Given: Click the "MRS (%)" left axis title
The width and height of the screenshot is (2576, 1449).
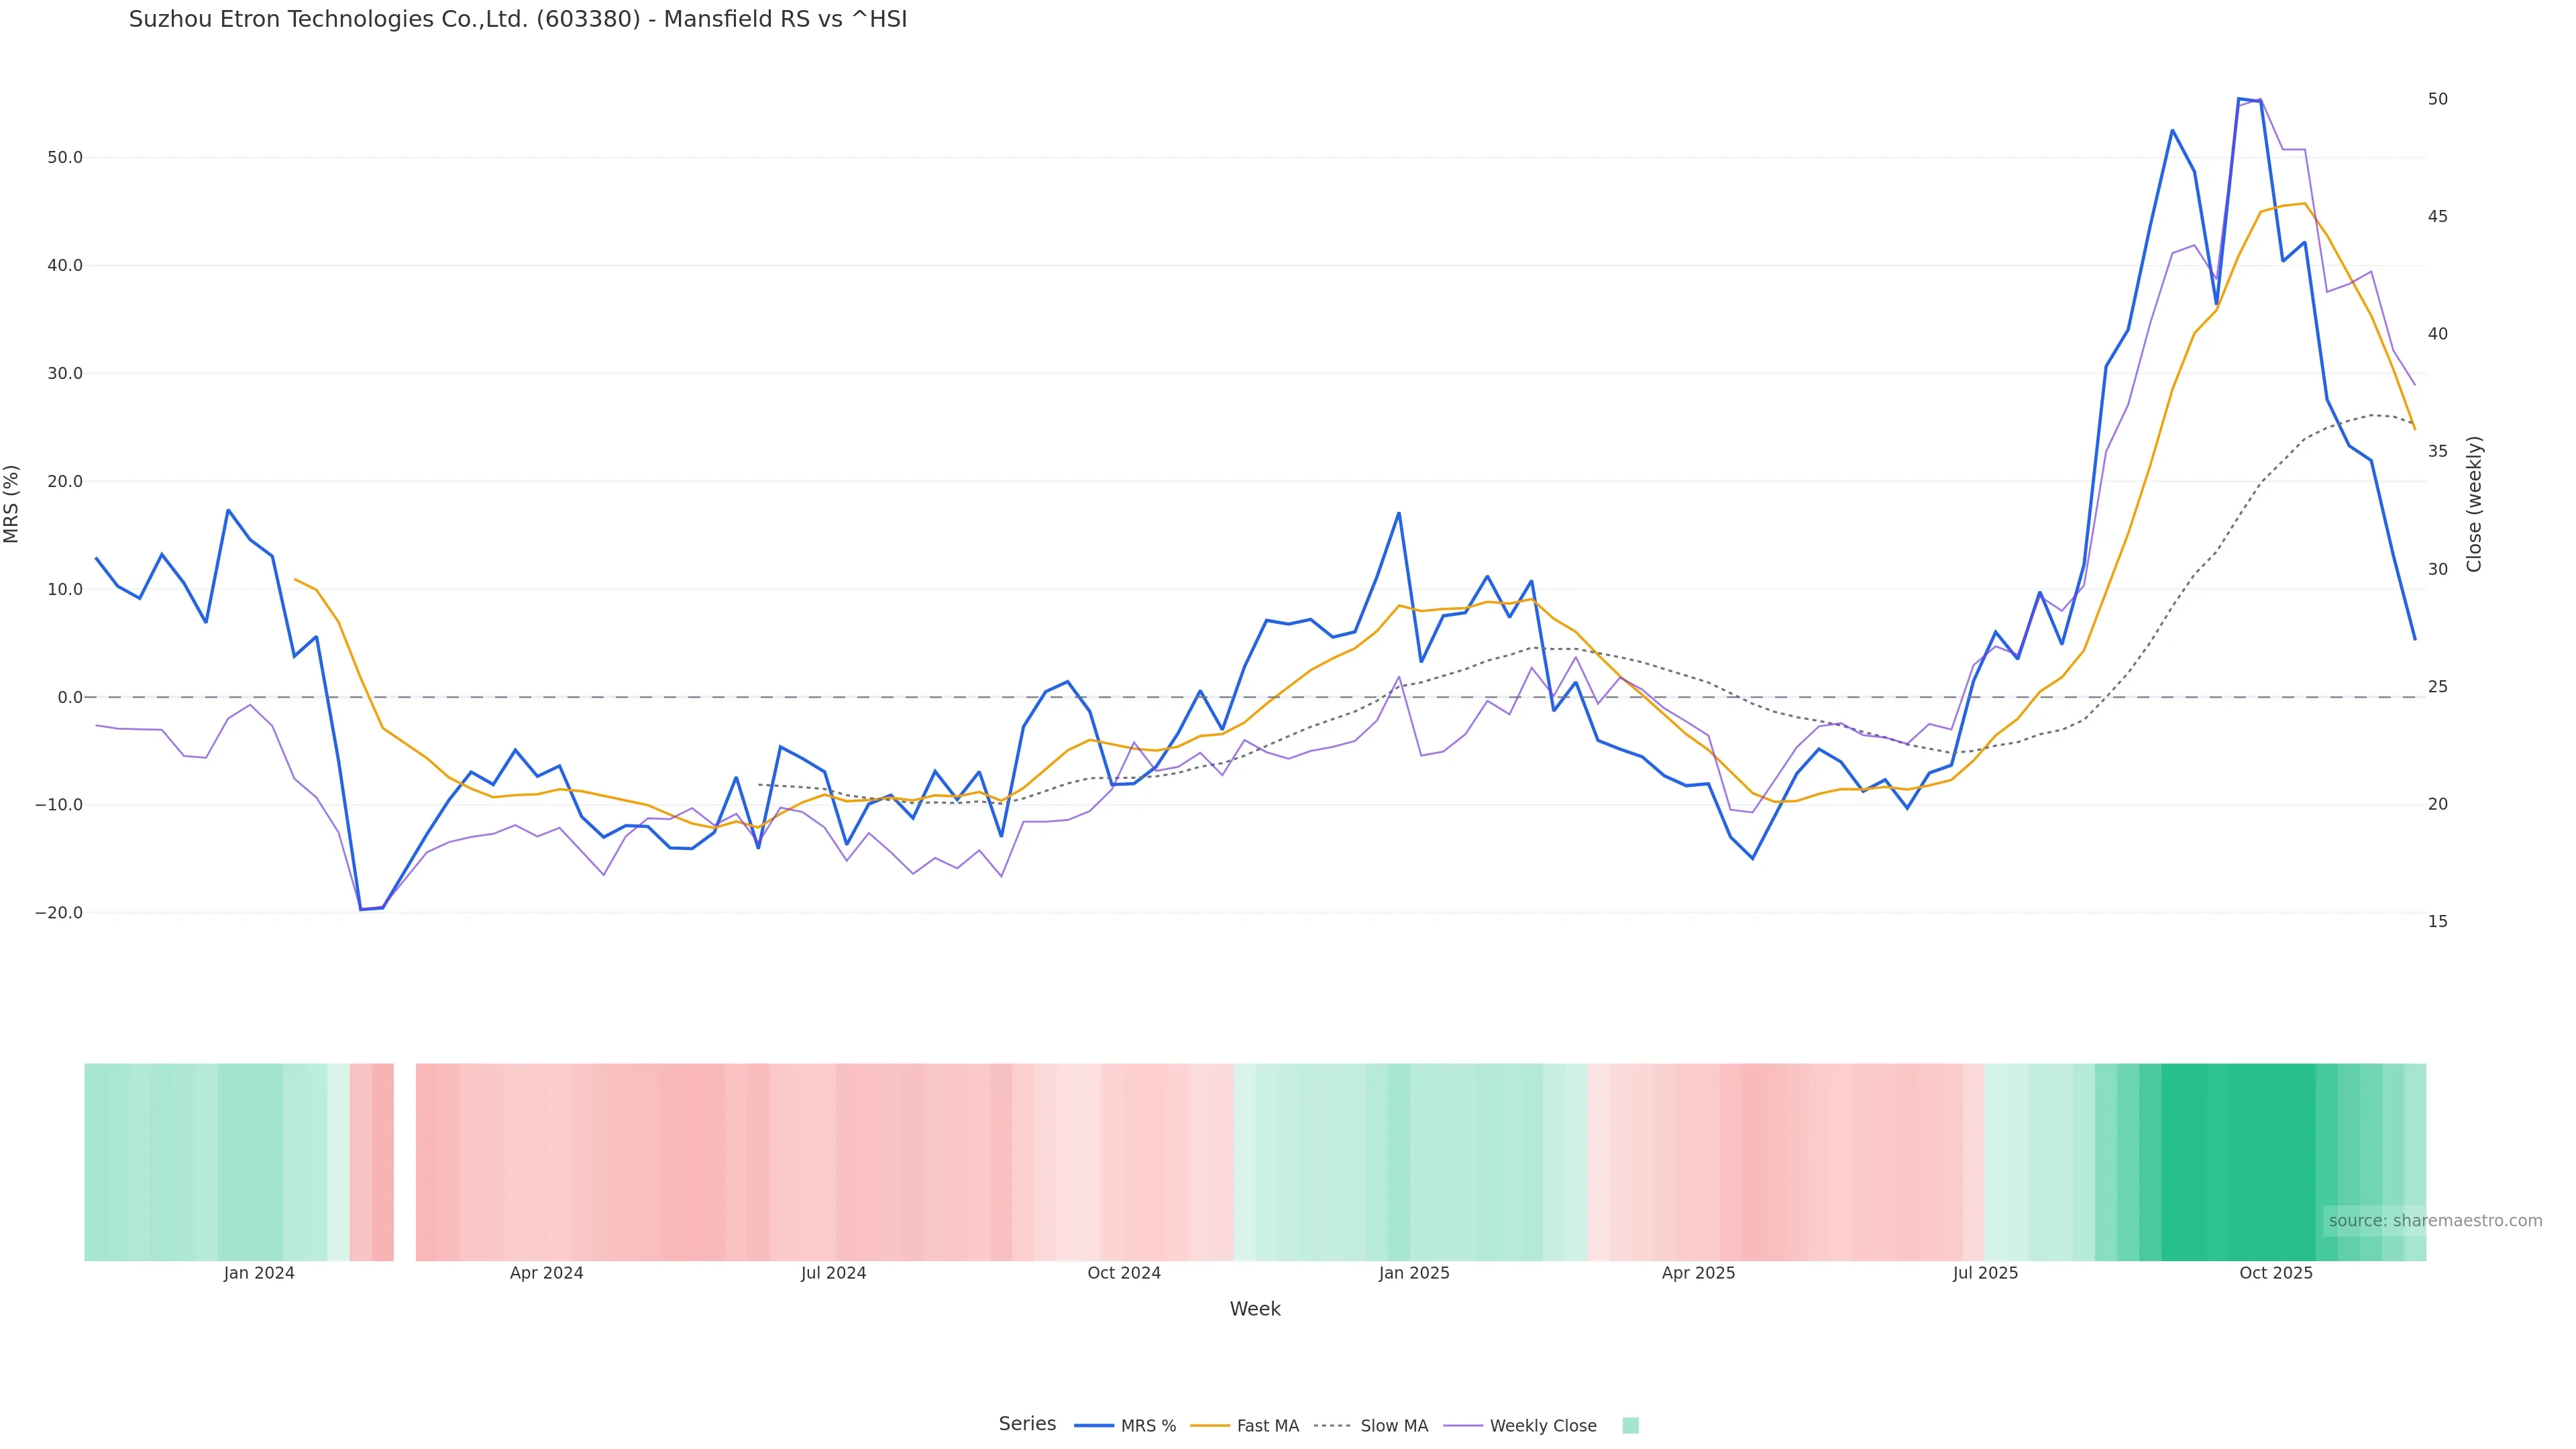Looking at the screenshot, I should click(12, 504).
